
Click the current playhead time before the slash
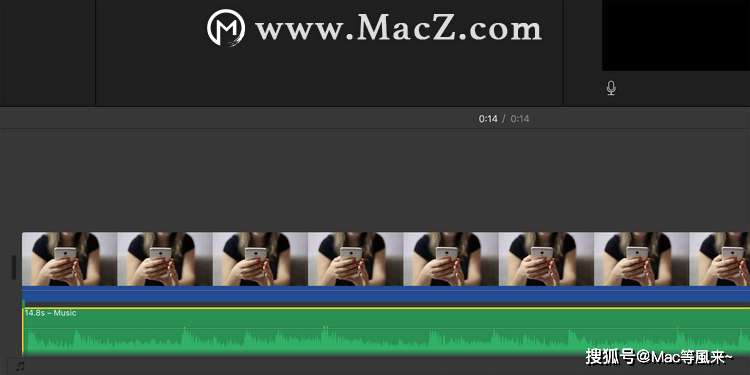(x=488, y=119)
